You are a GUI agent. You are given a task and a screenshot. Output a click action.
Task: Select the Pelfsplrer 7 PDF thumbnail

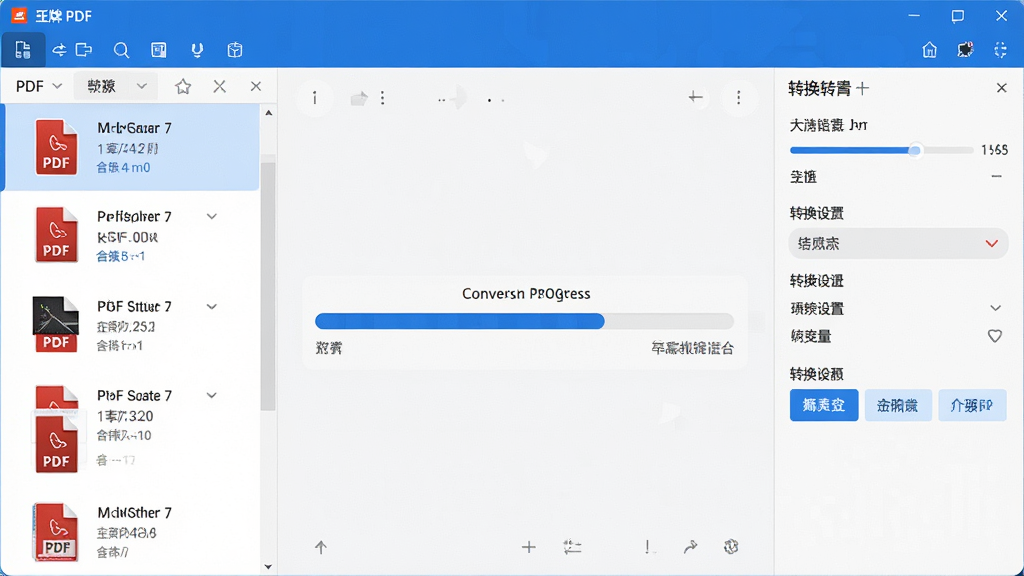coord(56,235)
